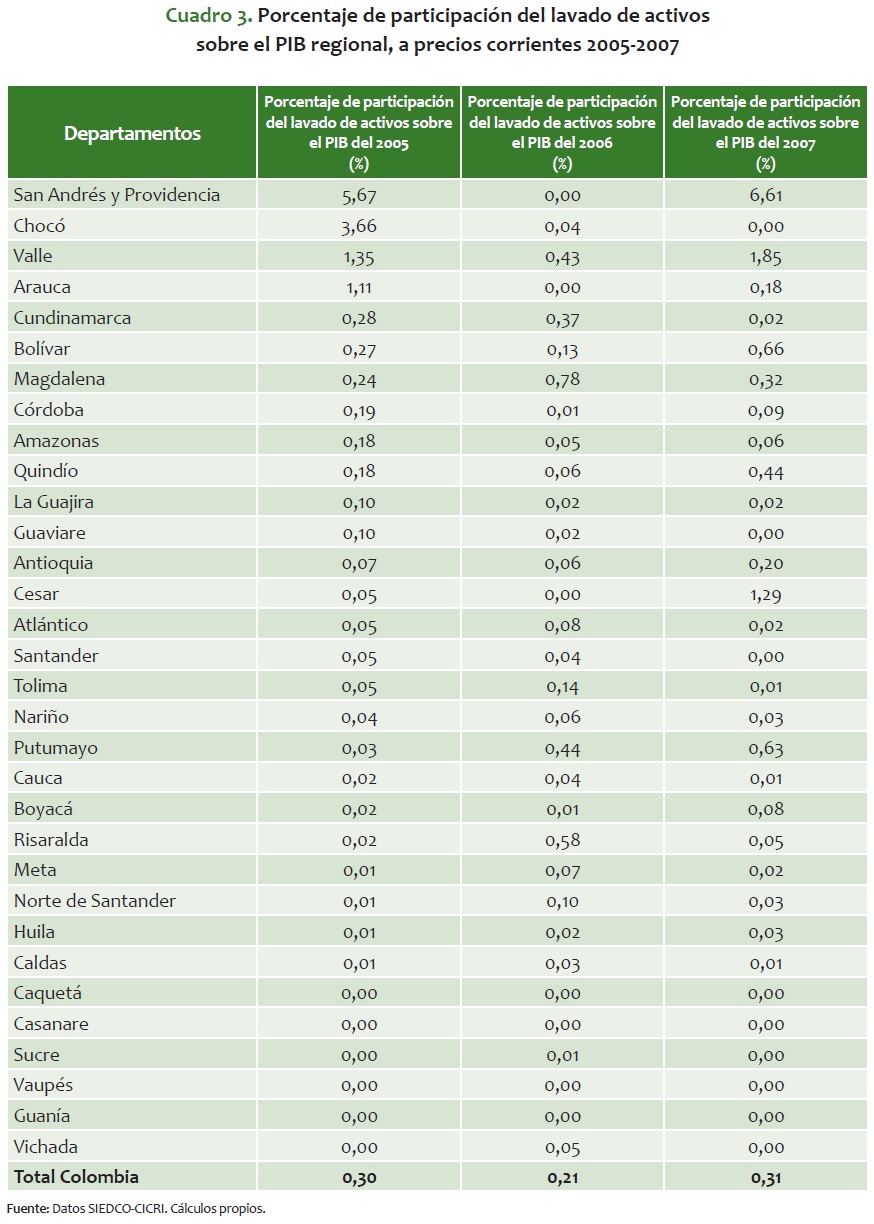Select the PIB del 2007 column header
The image size is (874, 1224).
pos(766,133)
